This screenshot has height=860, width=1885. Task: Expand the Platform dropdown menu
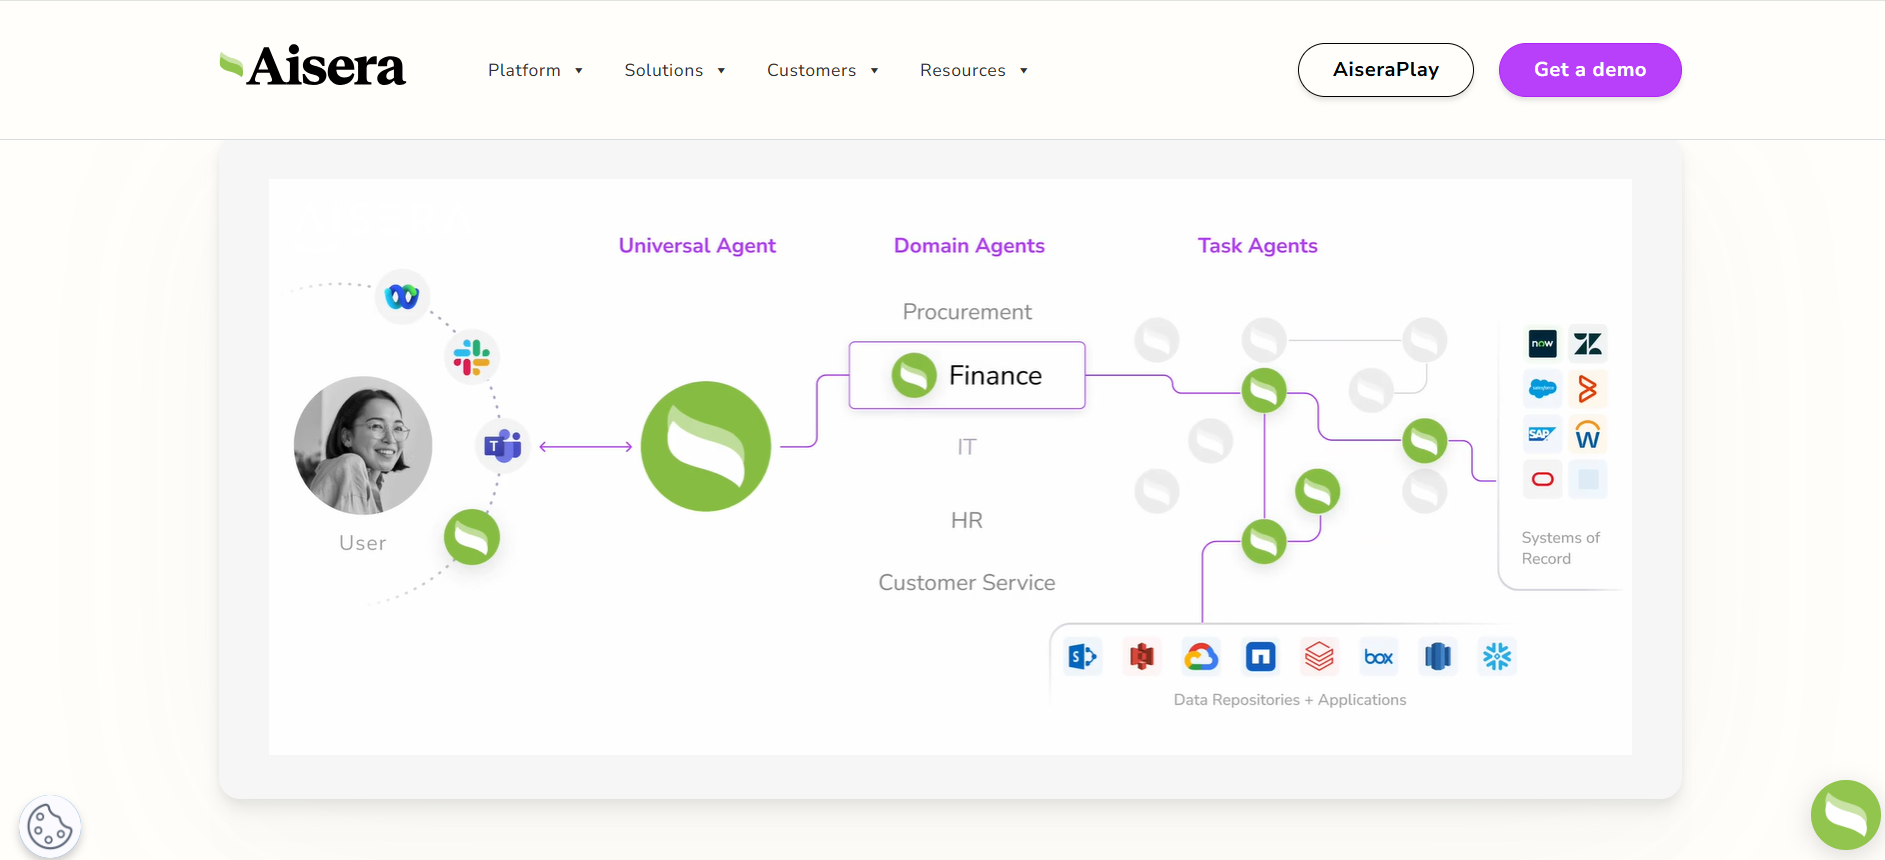click(x=535, y=70)
